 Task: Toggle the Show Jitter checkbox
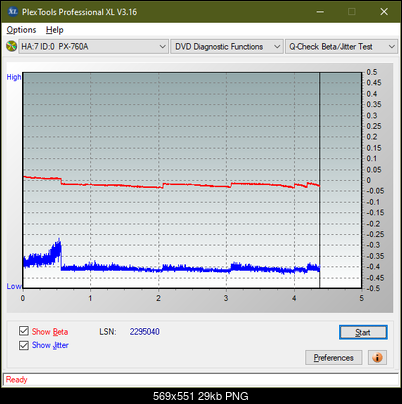24,345
